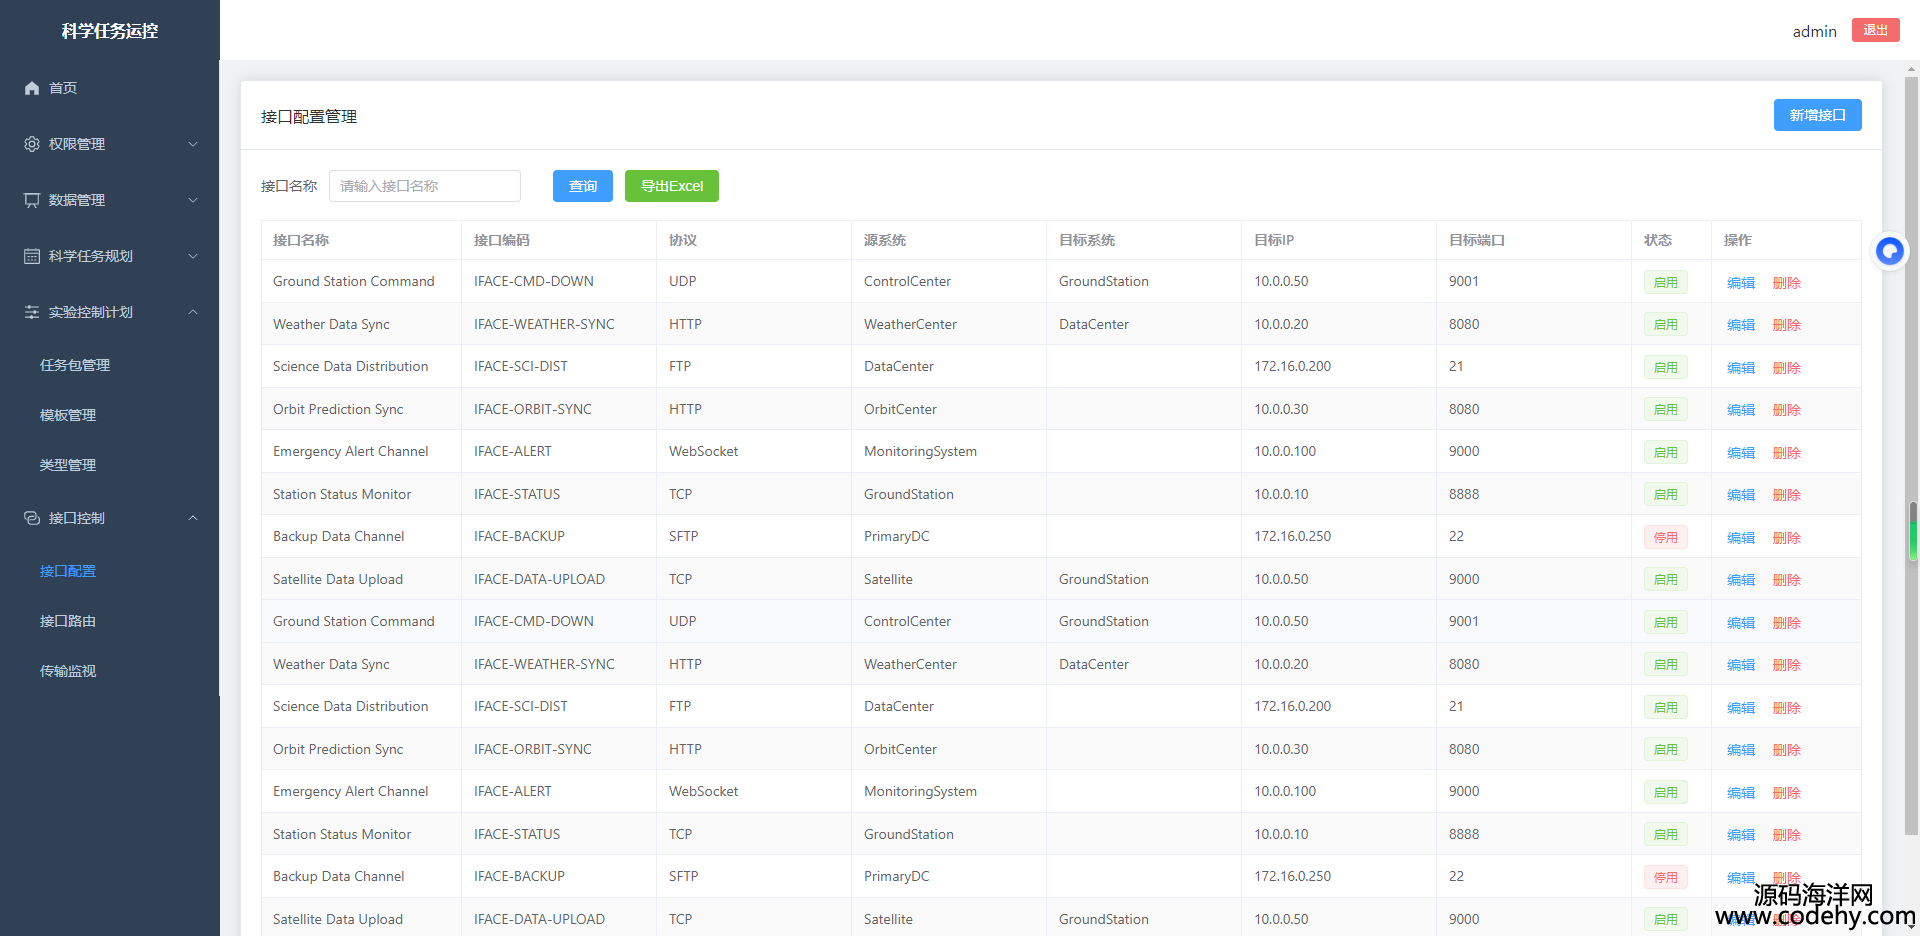This screenshot has width=1920, height=936.
Task: Click the 数据管理 monitor icon
Action: (x=32, y=200)
